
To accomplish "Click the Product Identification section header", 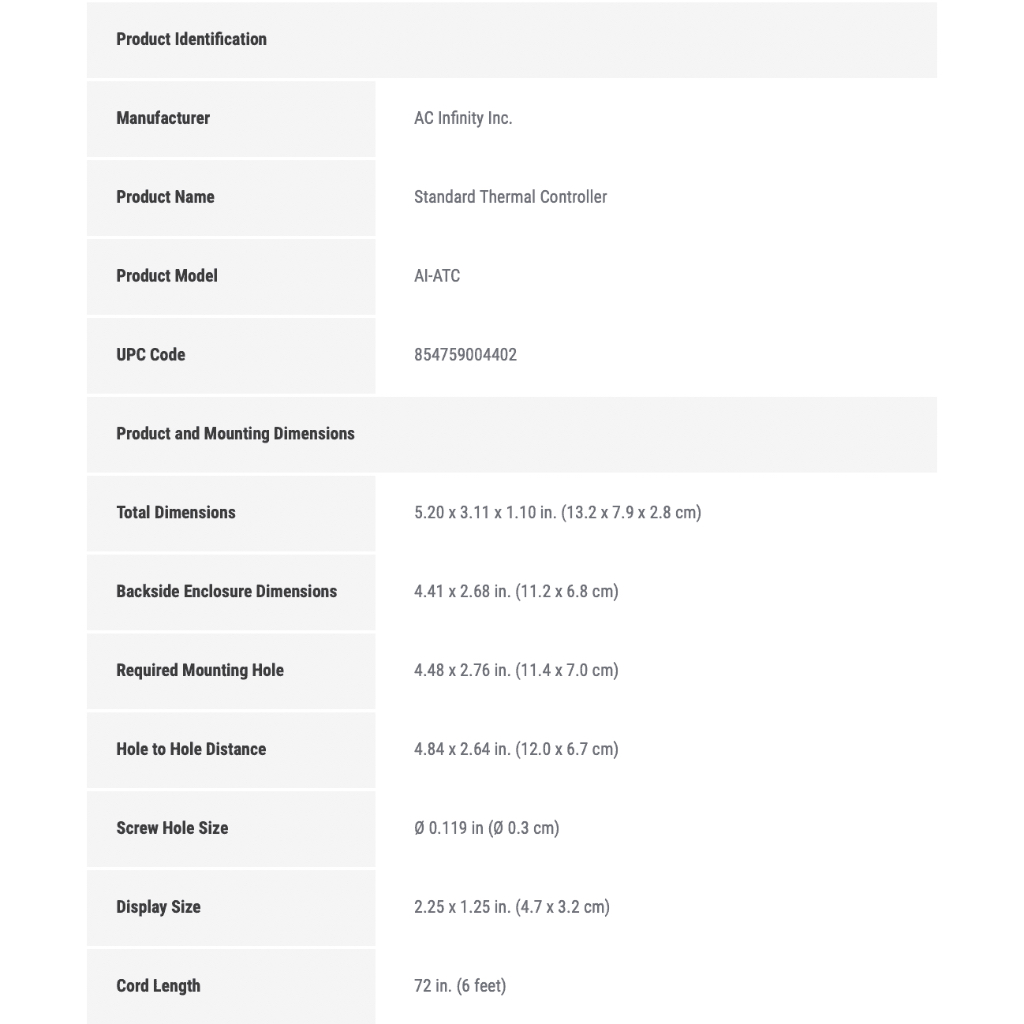I will (x=191, y=39).
